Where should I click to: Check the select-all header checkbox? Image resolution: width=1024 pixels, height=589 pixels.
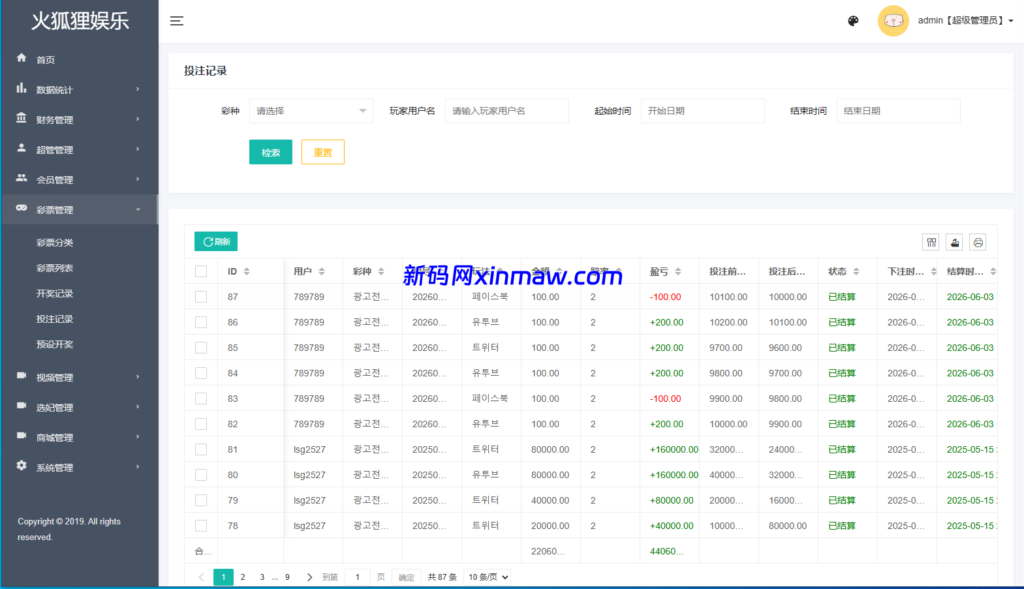201,272
